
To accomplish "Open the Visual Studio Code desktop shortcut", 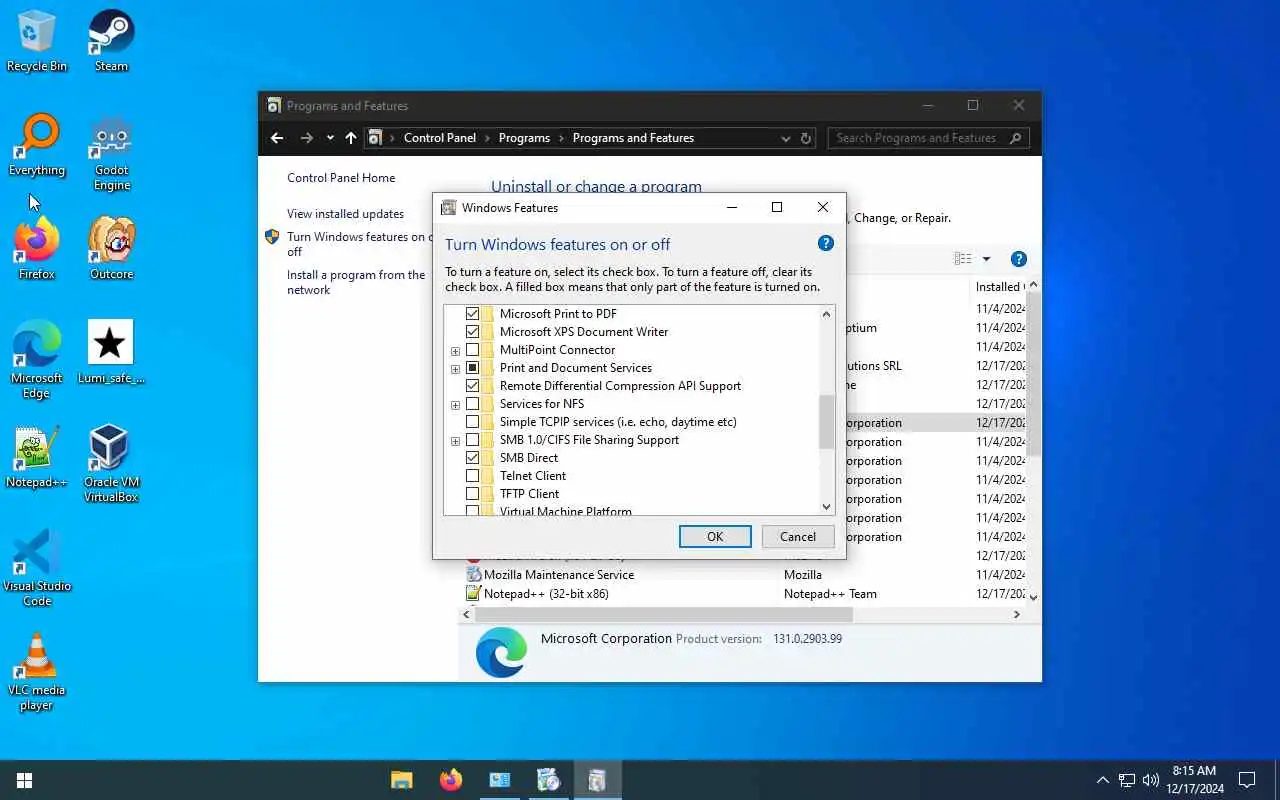I will tap(37, 568).
